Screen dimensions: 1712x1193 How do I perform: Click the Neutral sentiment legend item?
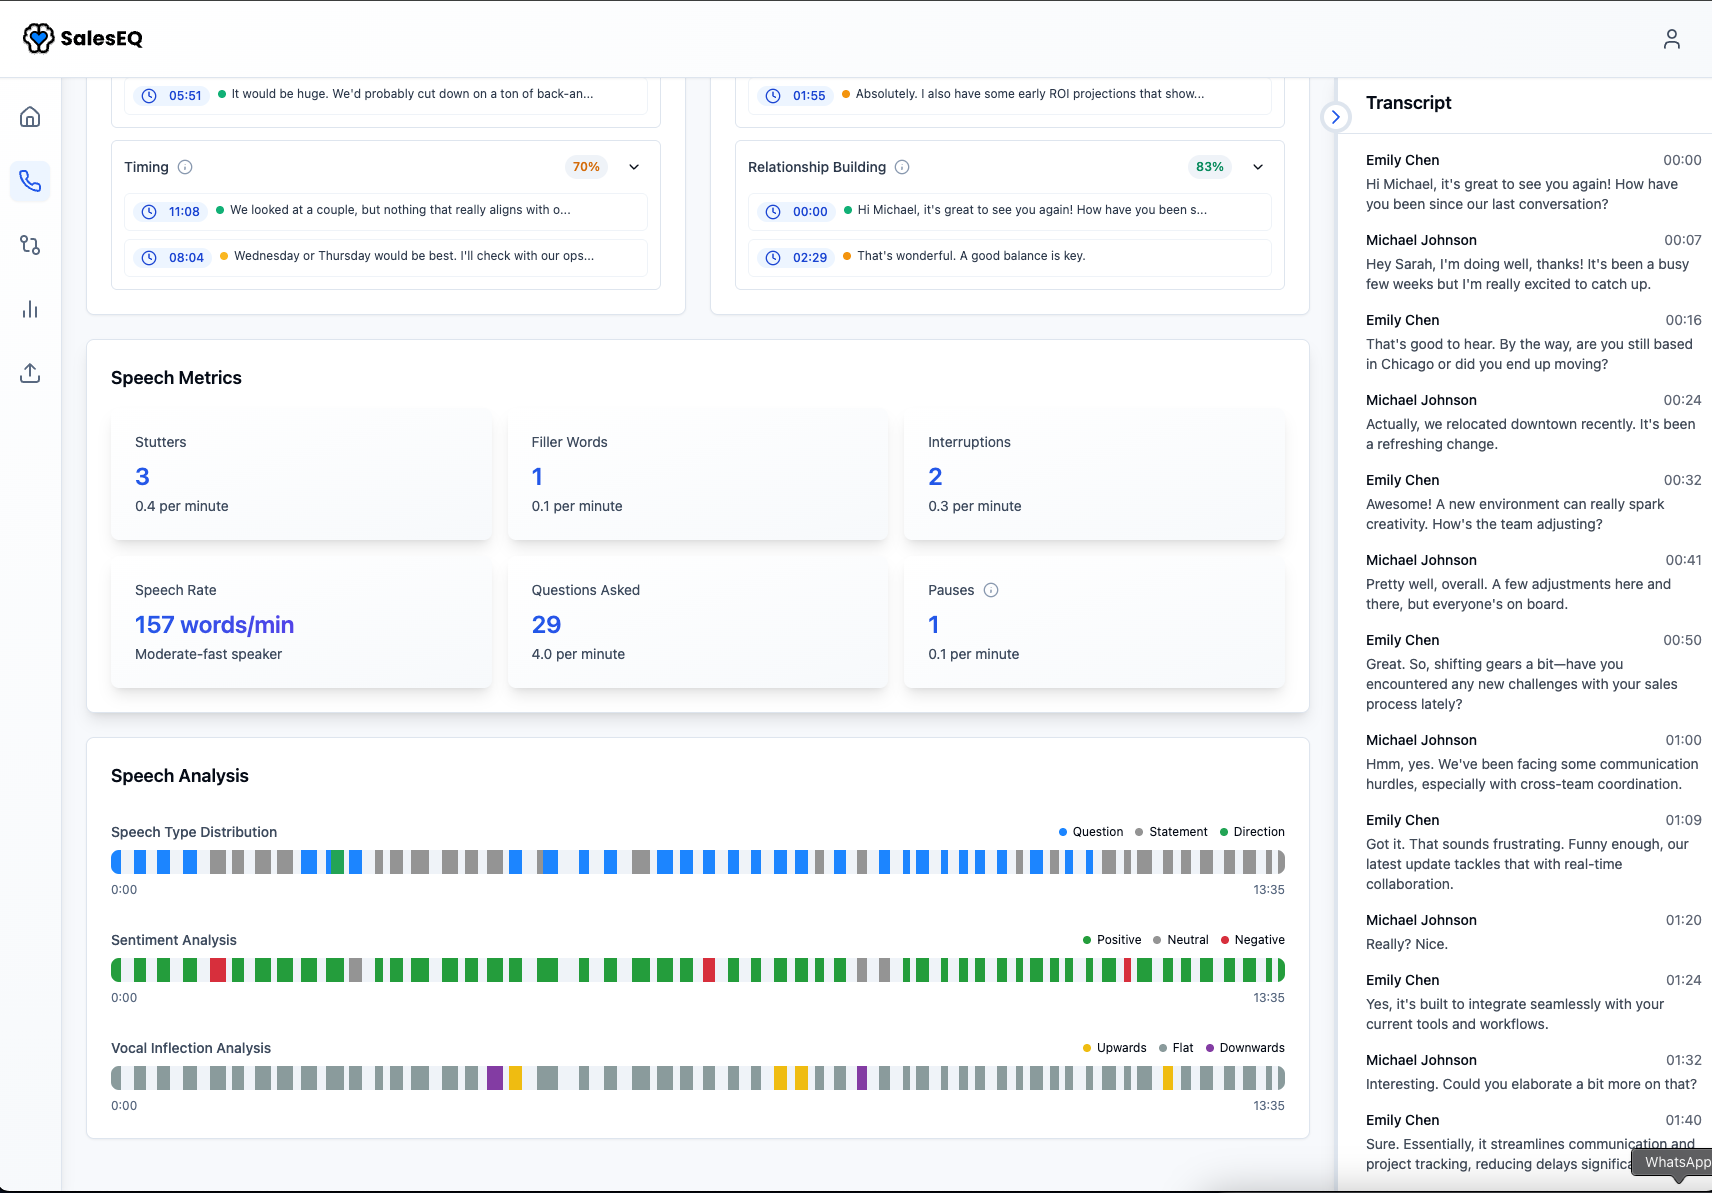(1181, 940)
